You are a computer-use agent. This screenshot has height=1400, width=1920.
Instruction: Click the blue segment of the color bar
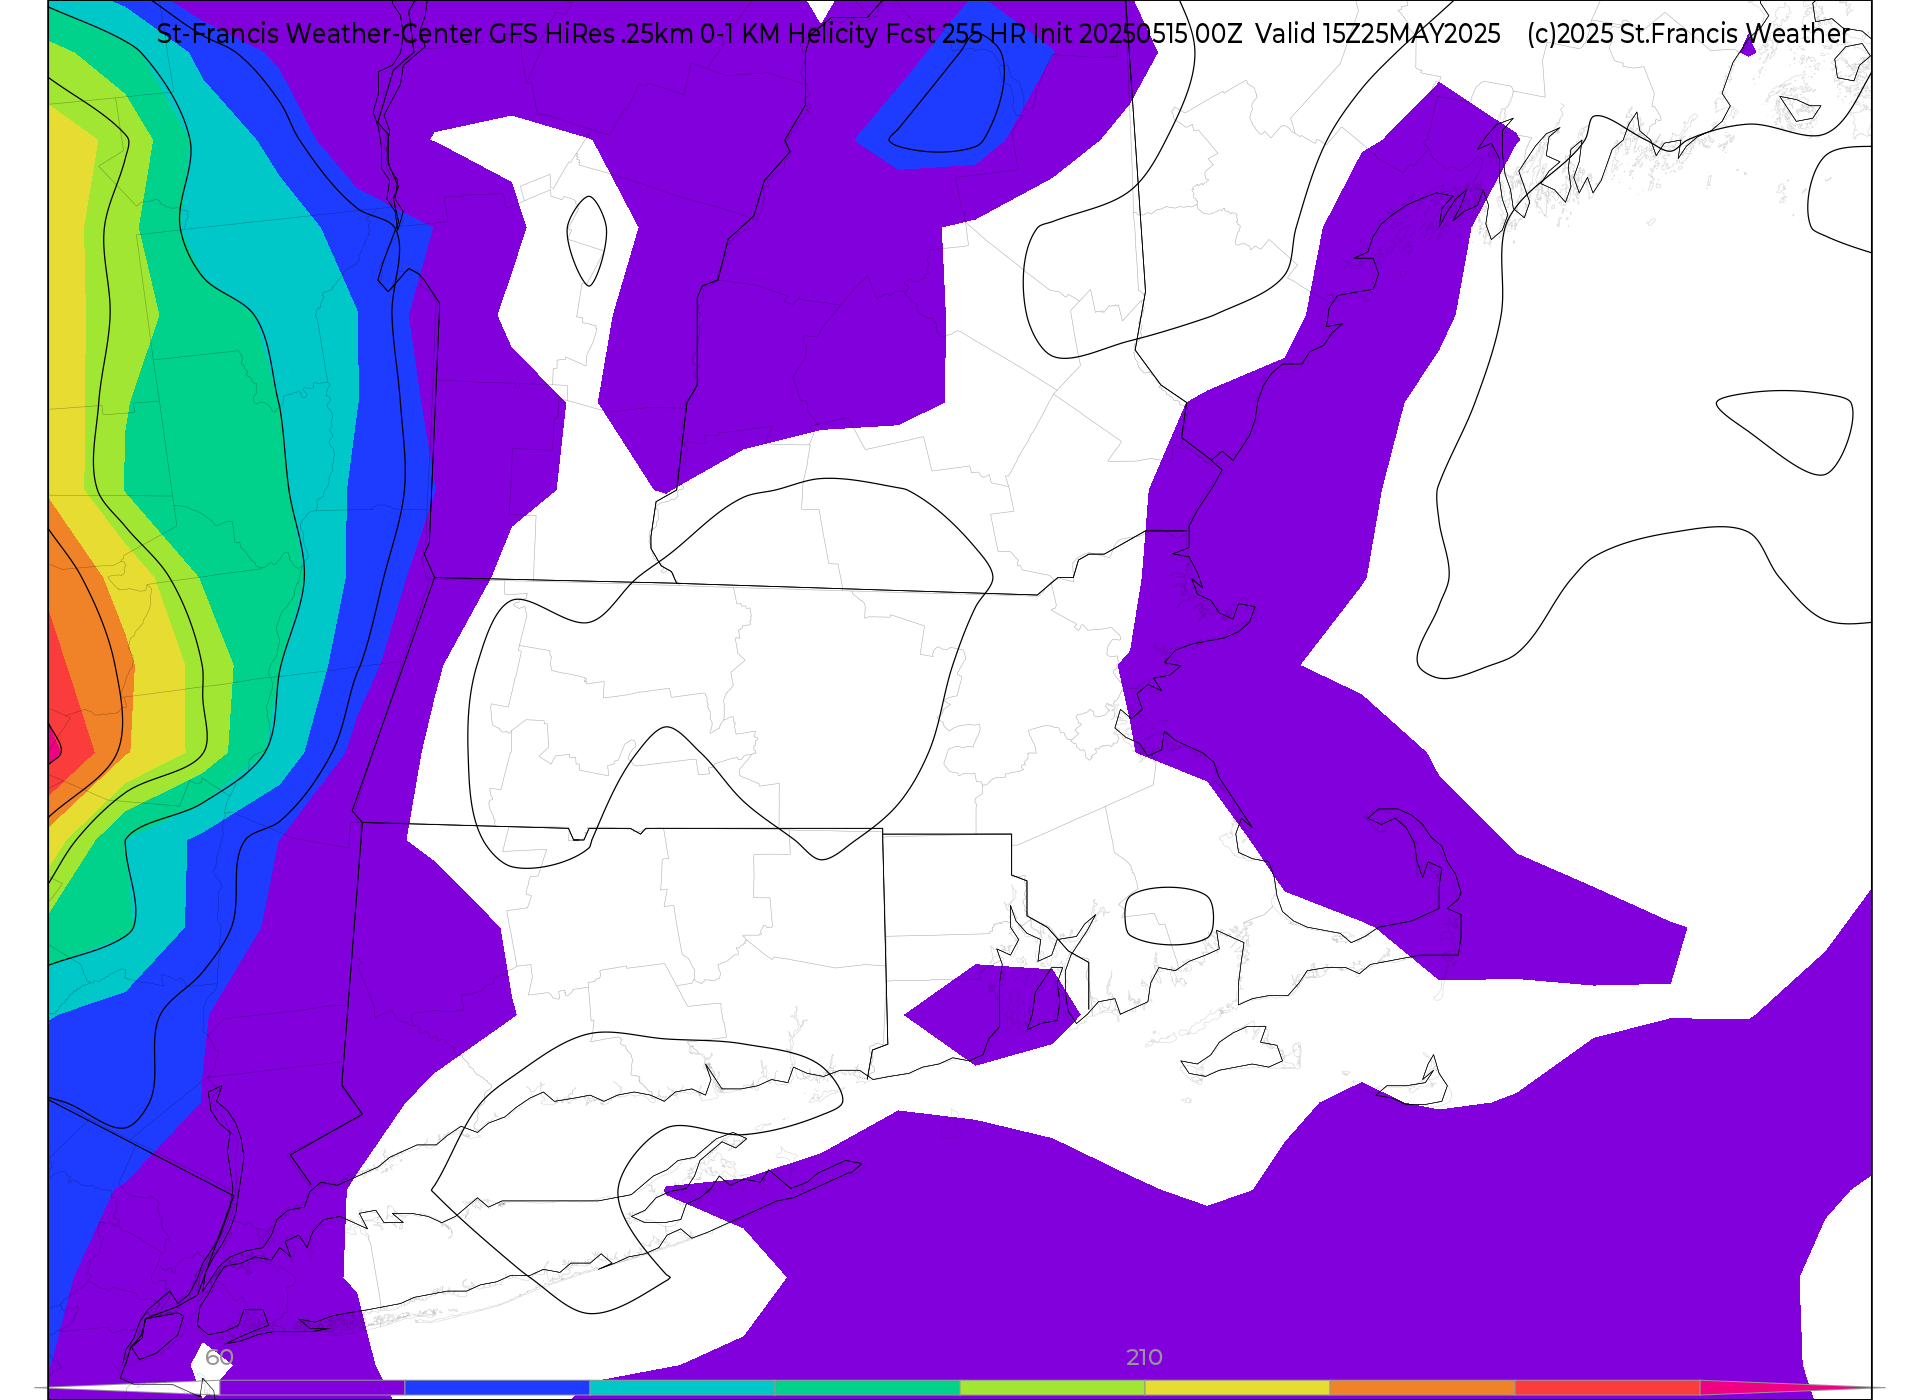coord(497,1387)
